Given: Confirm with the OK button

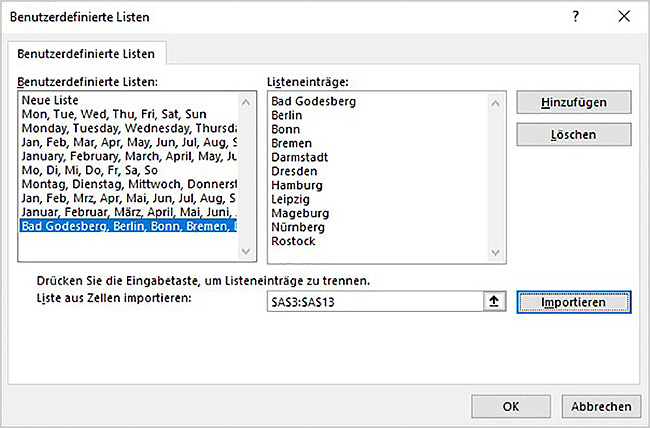Looking at the screenshot, I should coord(511,406).
